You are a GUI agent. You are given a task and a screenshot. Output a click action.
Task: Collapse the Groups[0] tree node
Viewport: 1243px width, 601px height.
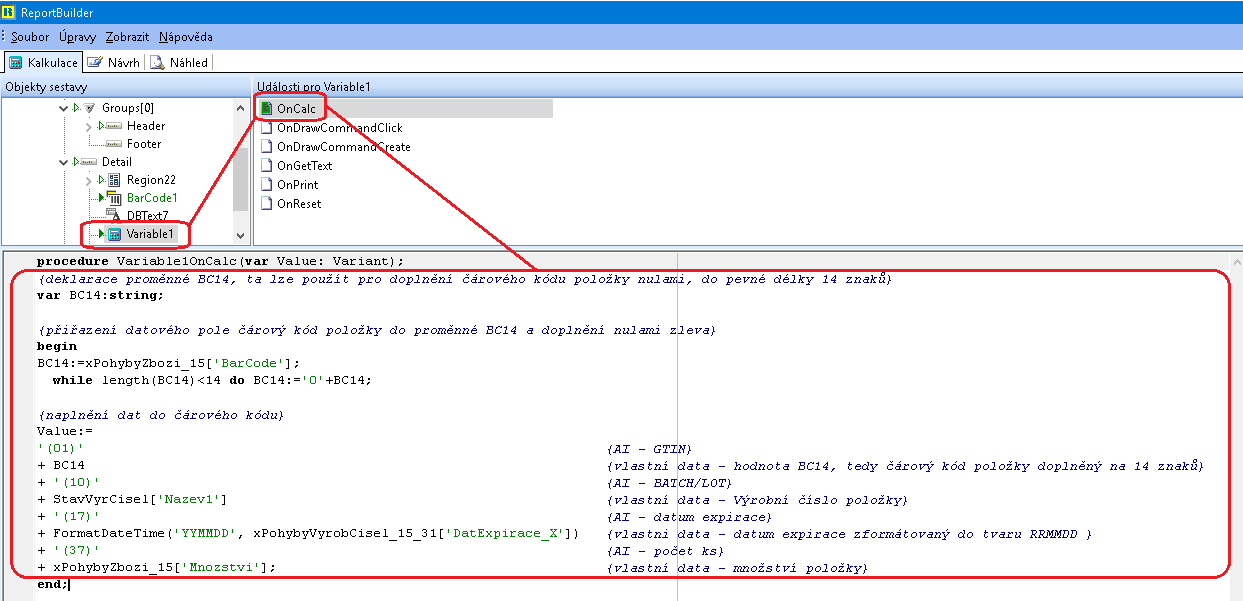[65, 108]
